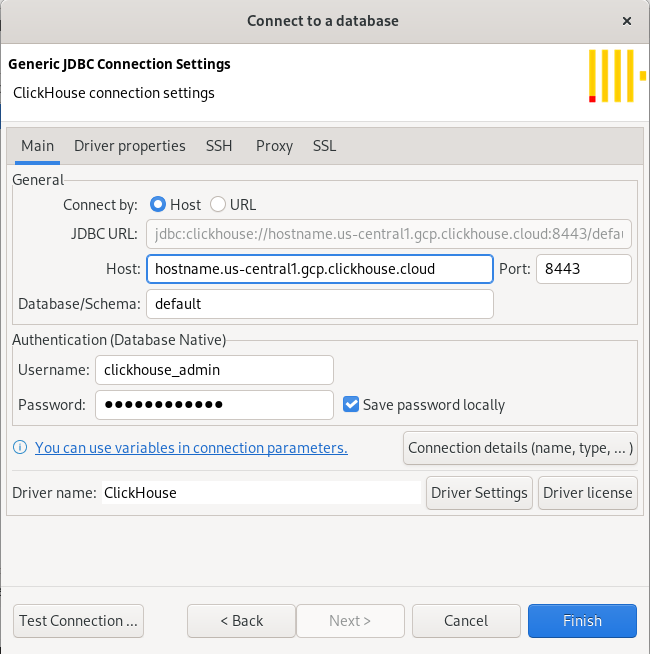
Task: Open the variables in connection parameters link
Action: coord(191,448)
